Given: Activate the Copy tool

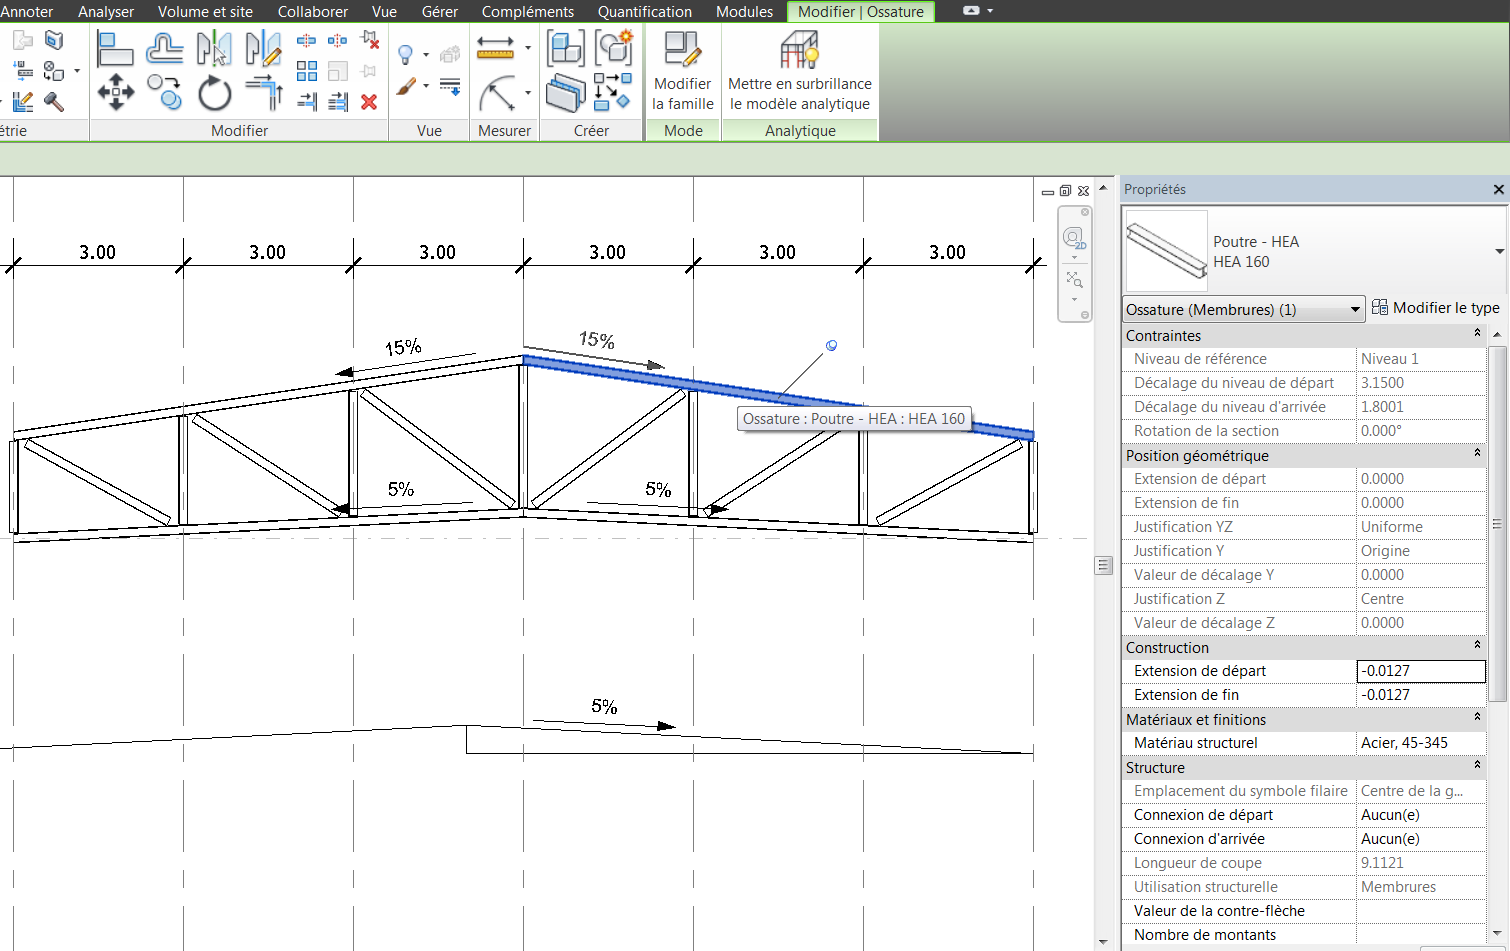Looking at the screenshot, I should coord(164,93).
